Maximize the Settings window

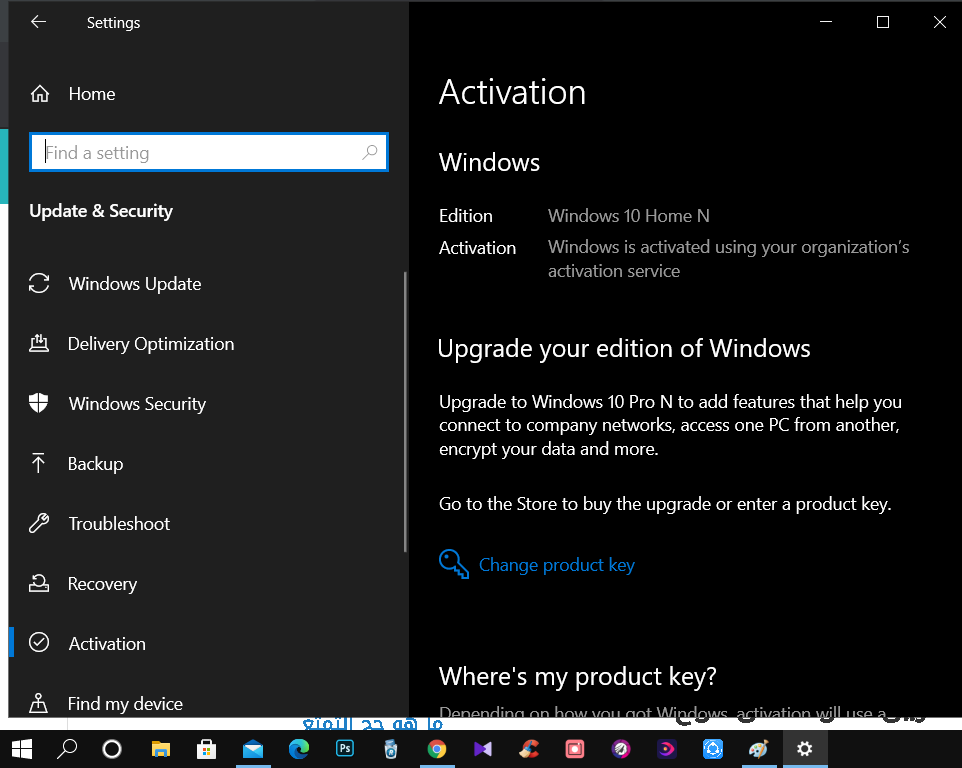coord(883,22)
